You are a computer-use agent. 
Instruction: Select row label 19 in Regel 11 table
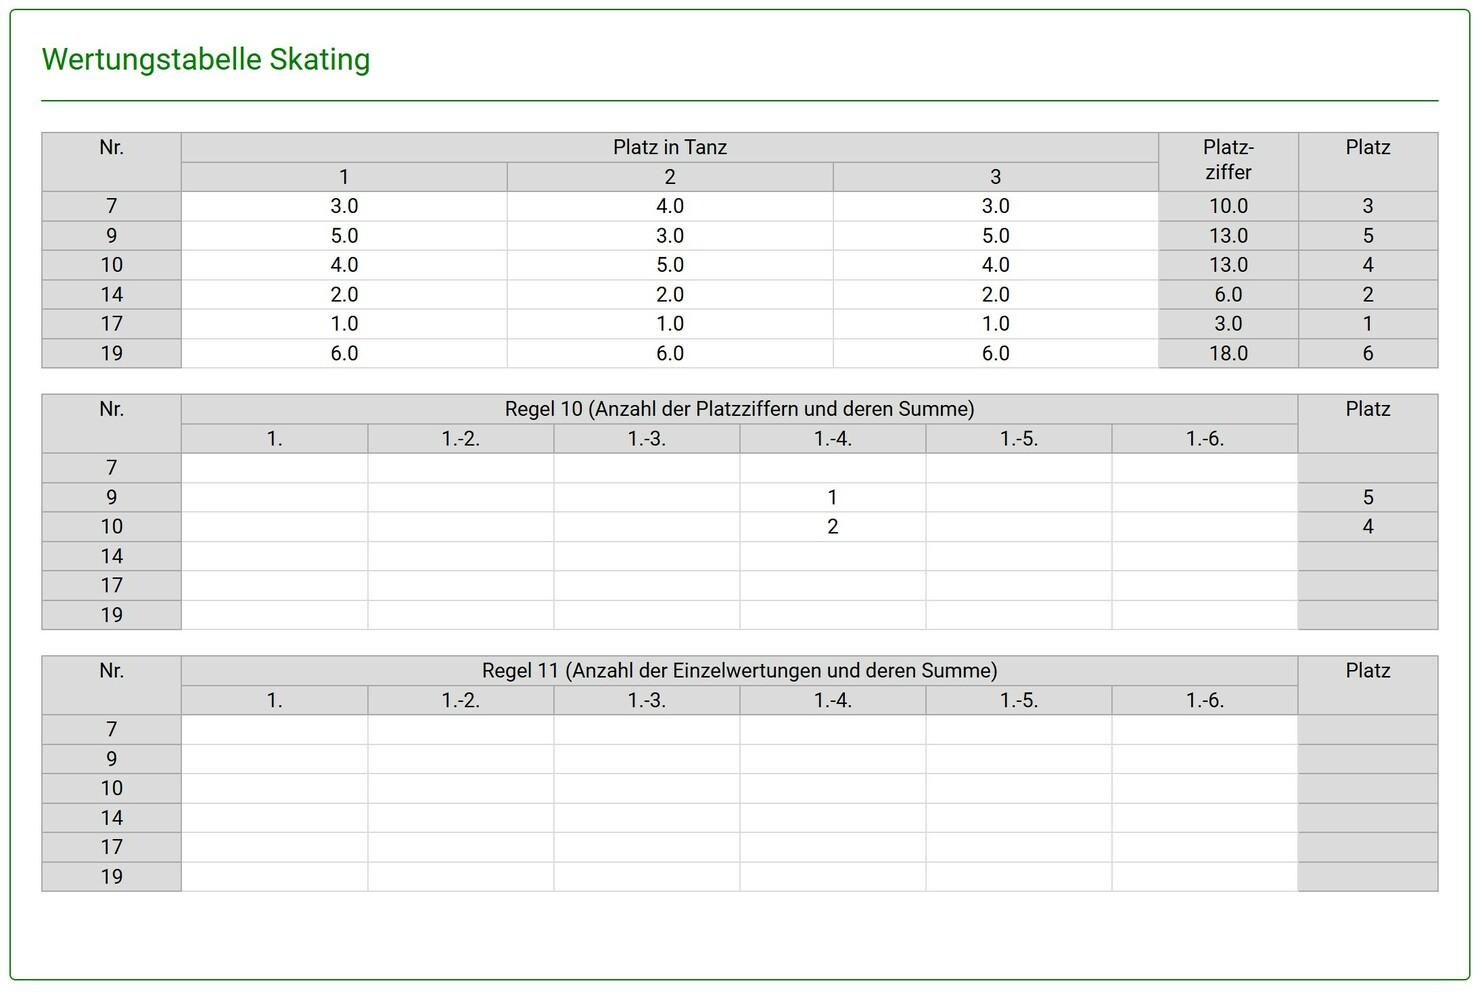[x=111, y=877]
